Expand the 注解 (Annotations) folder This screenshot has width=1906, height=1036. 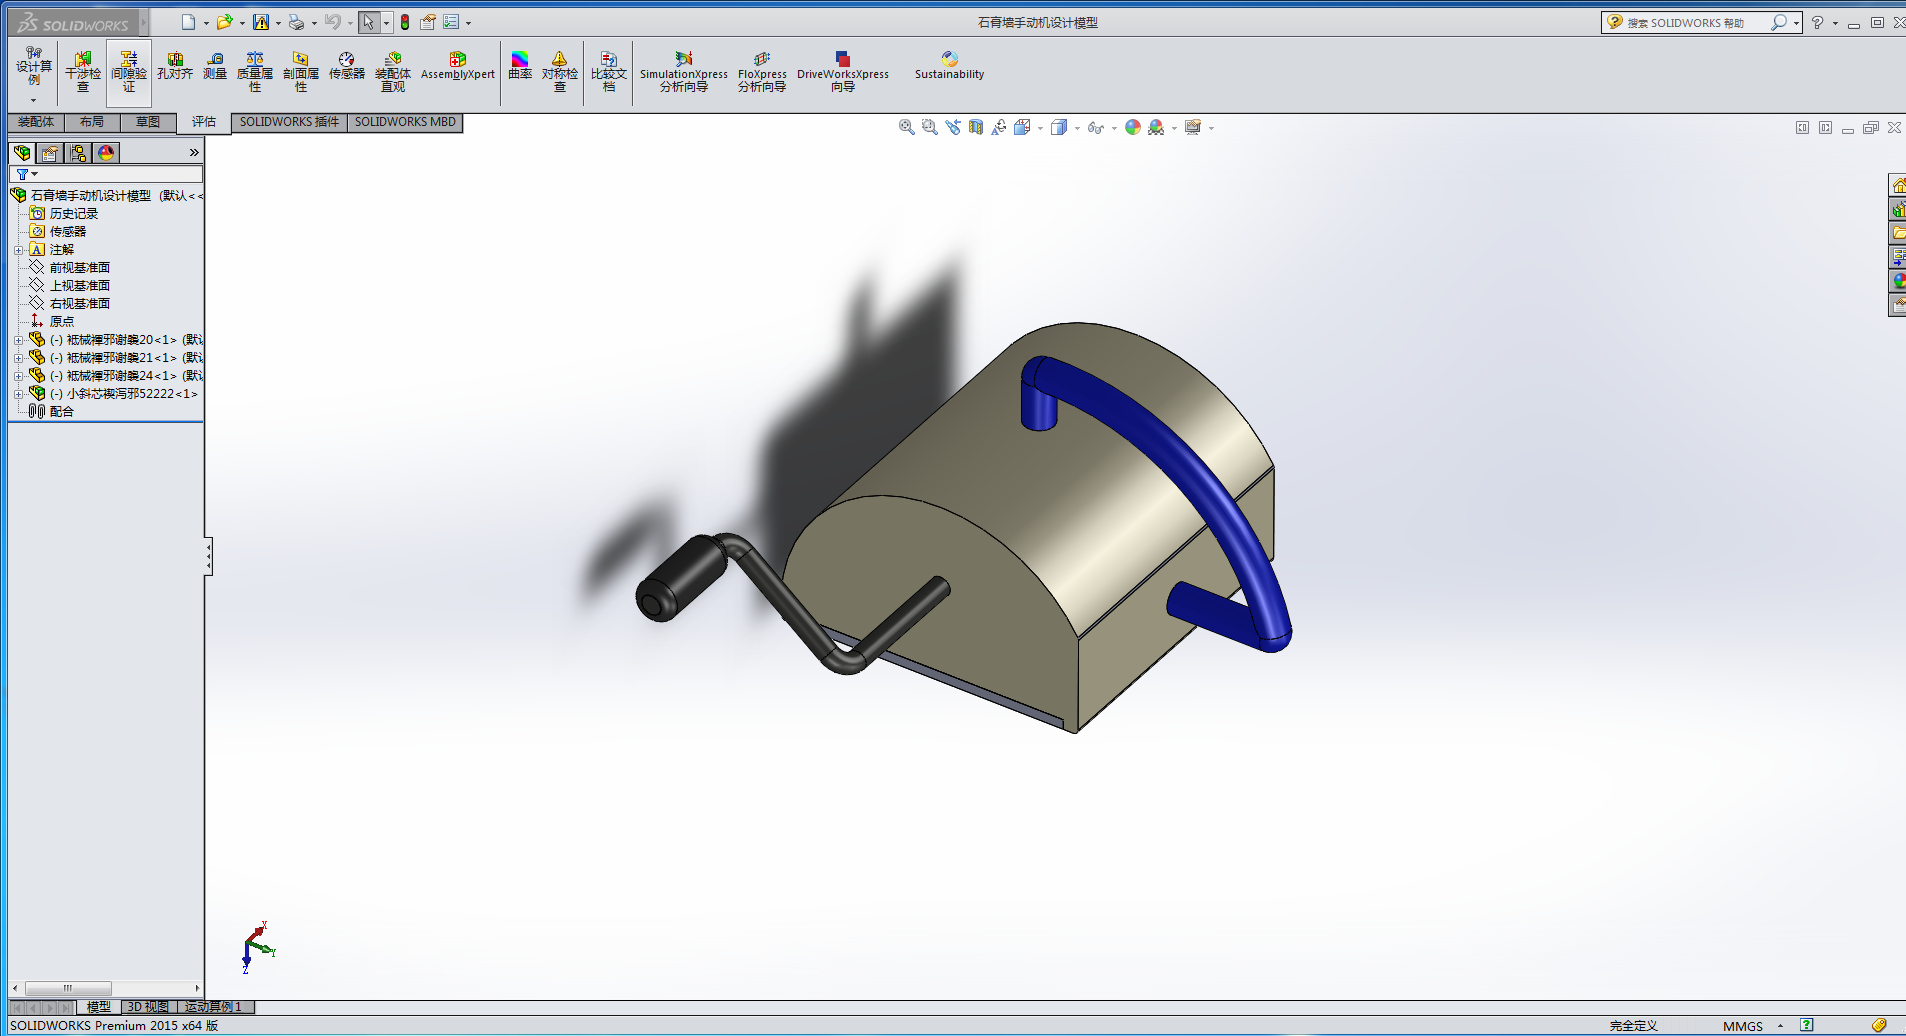pos(18,250)
